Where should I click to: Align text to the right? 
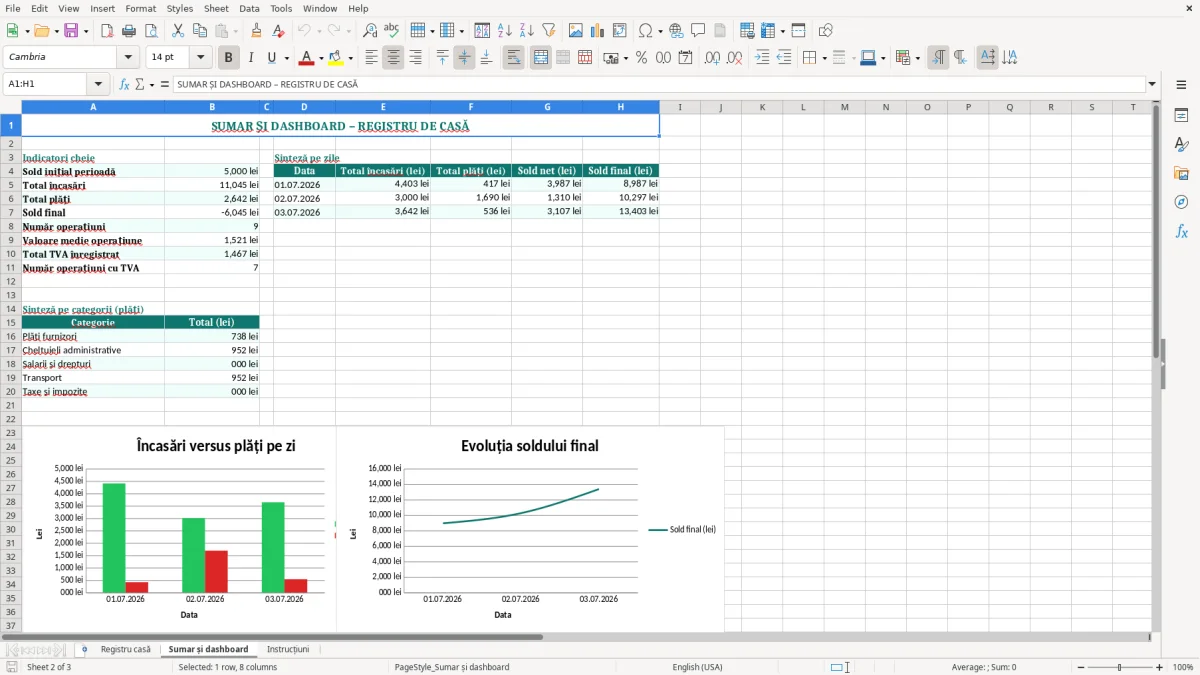[415, 58]
